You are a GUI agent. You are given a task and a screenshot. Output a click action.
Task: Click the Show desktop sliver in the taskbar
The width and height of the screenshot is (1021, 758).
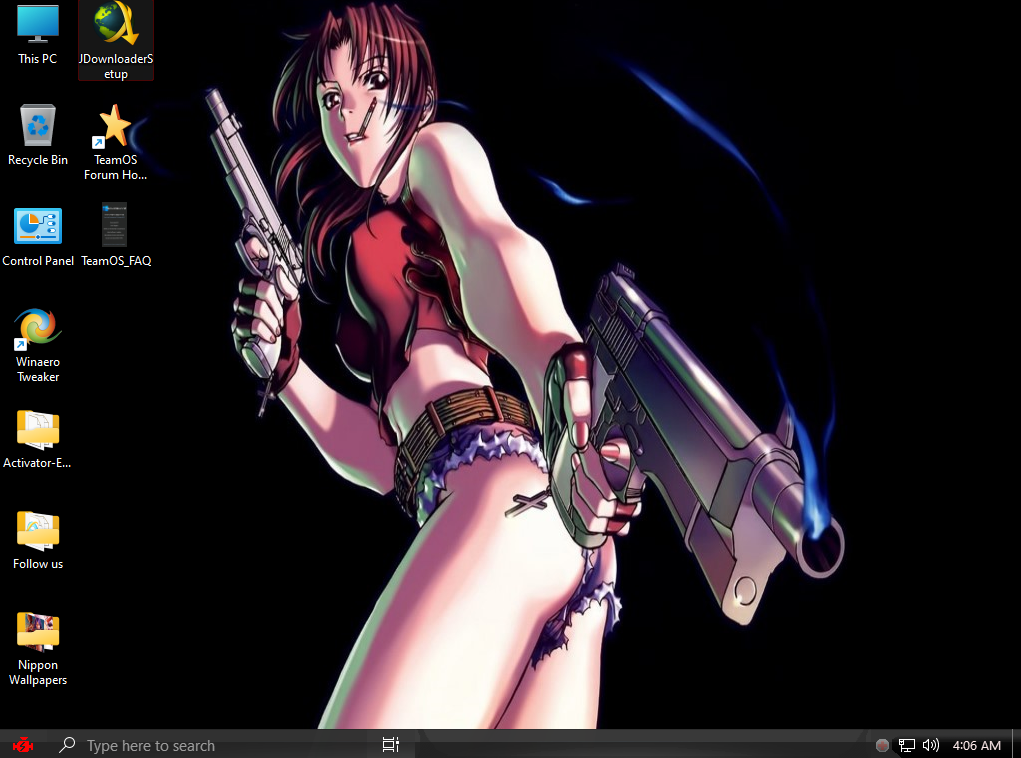[1016, 744]
